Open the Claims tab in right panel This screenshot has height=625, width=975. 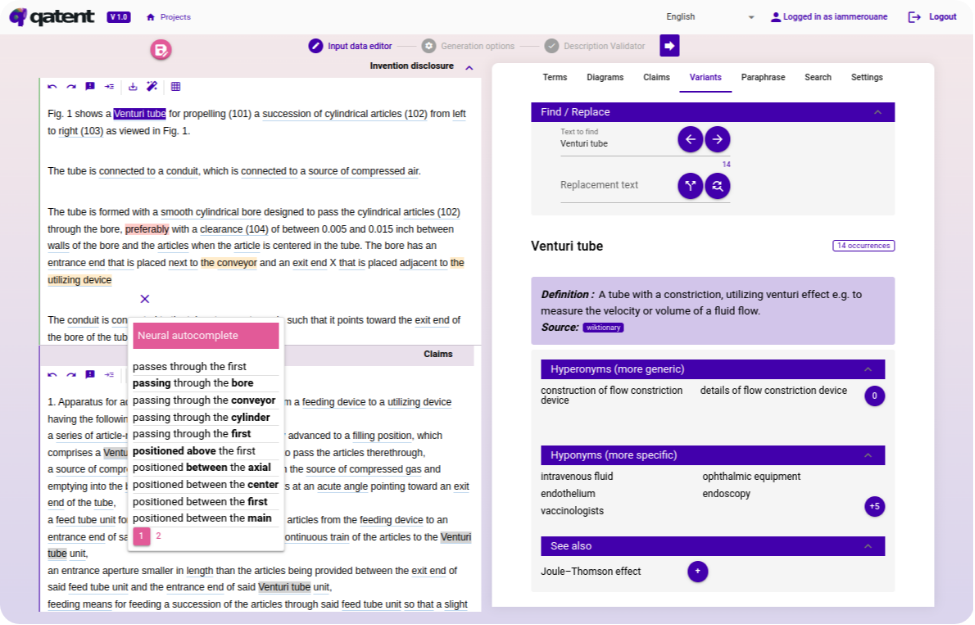coord(656,77)
